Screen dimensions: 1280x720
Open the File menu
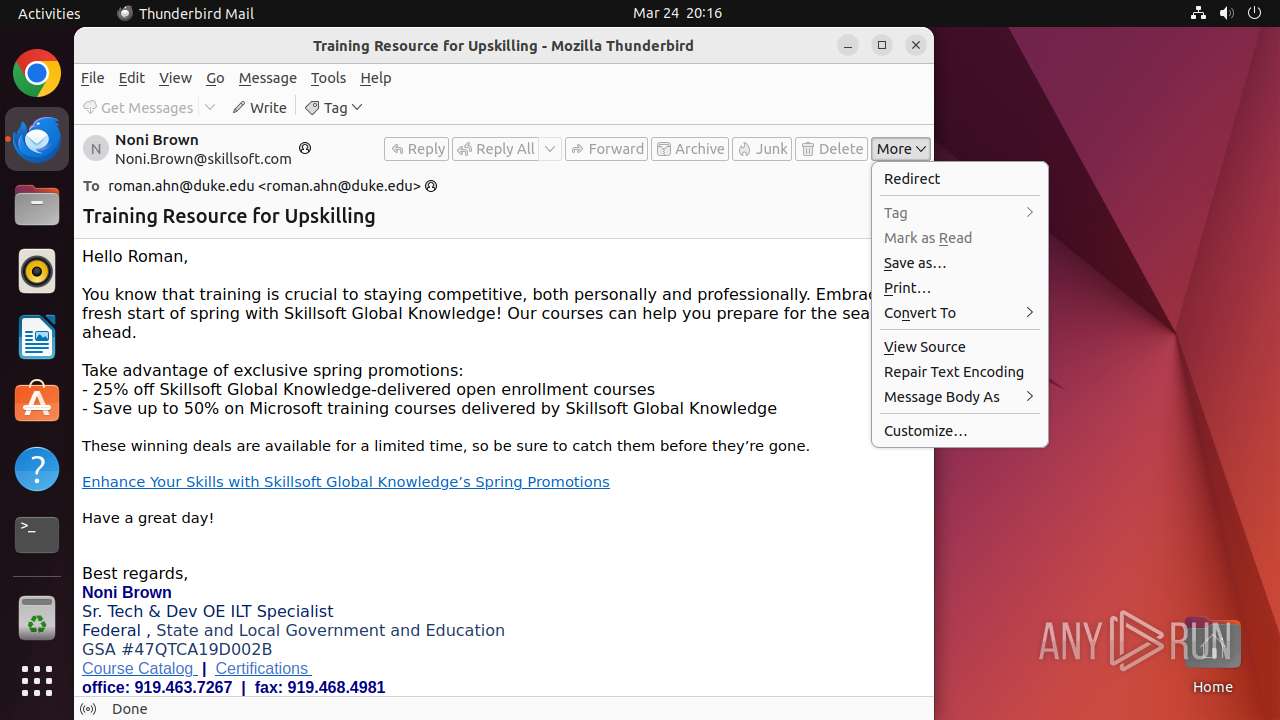(92, 78)
